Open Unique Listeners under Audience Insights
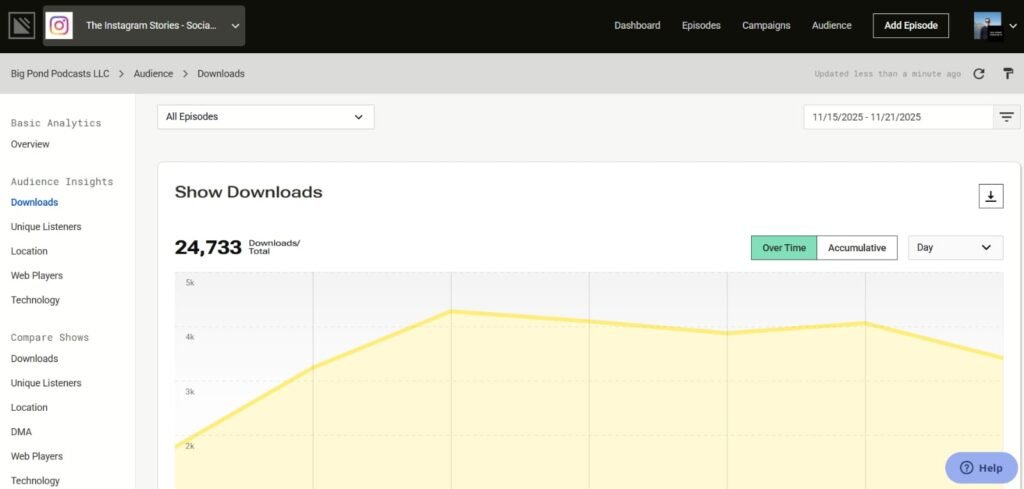The height and width of the screenshot is (489, 1024). pos(46,227)
